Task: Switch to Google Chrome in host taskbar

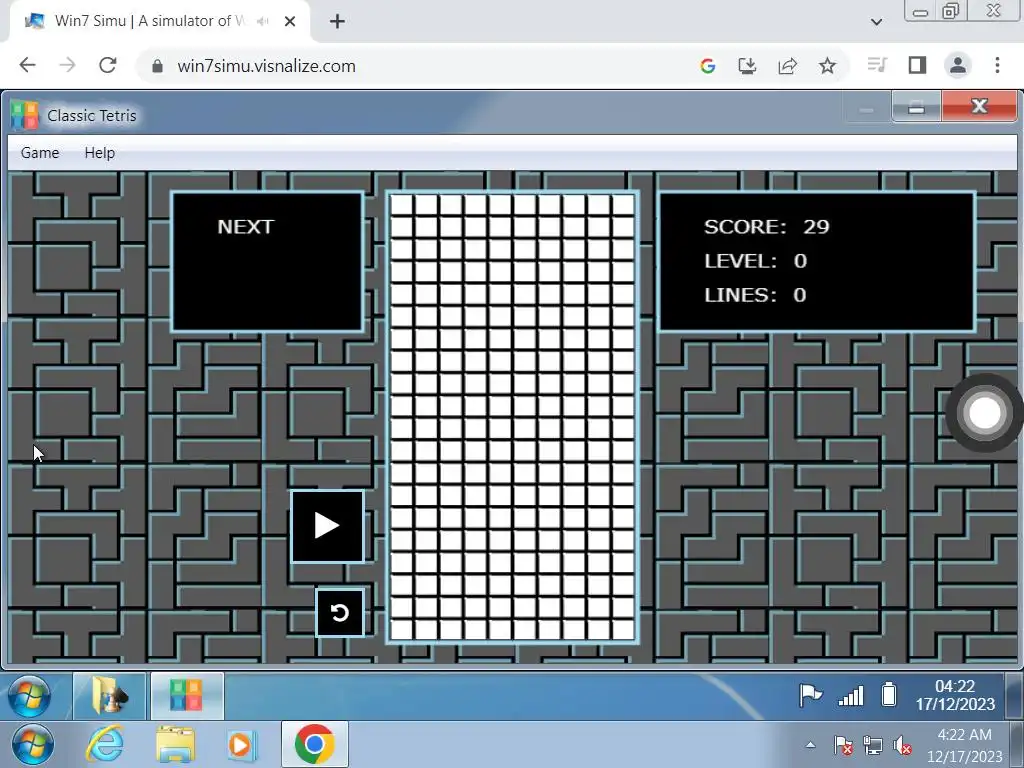Action: 314,744
